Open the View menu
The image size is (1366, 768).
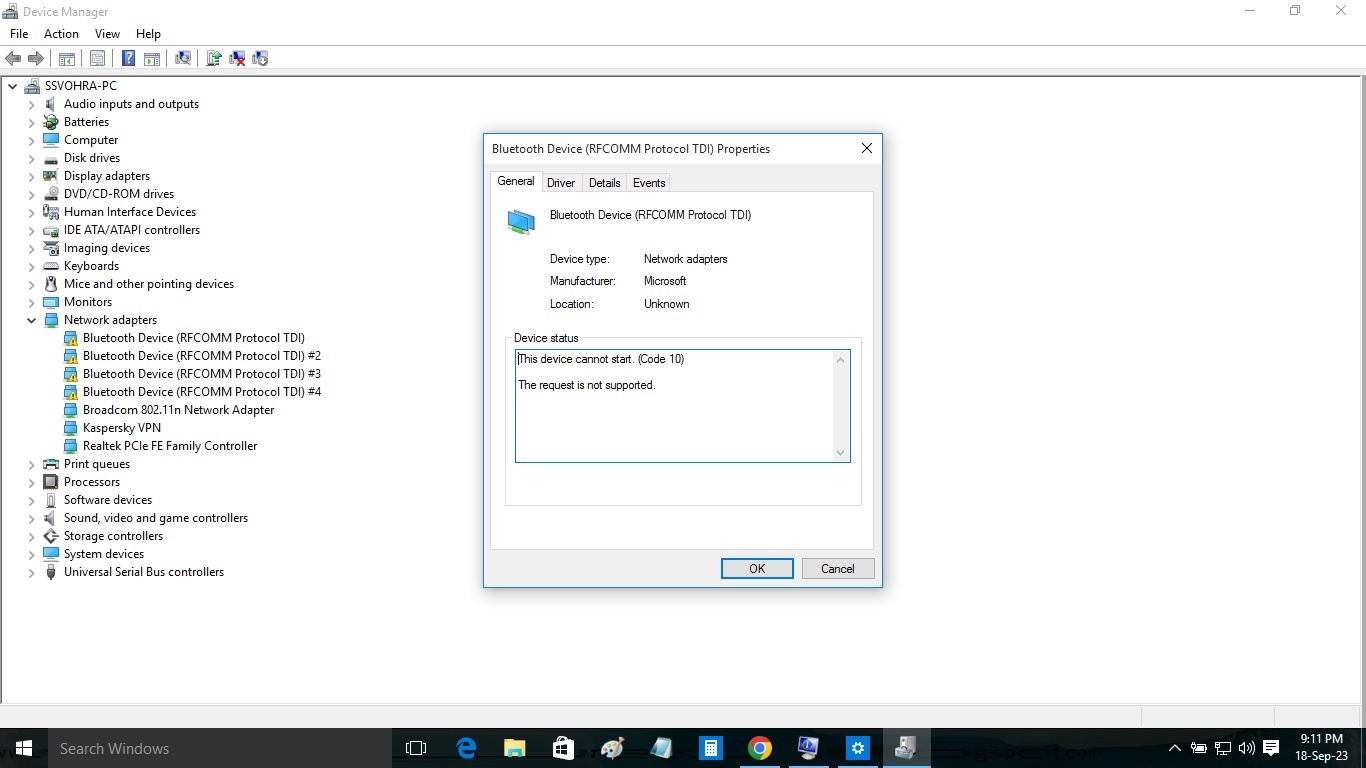[x=107, y=34]
